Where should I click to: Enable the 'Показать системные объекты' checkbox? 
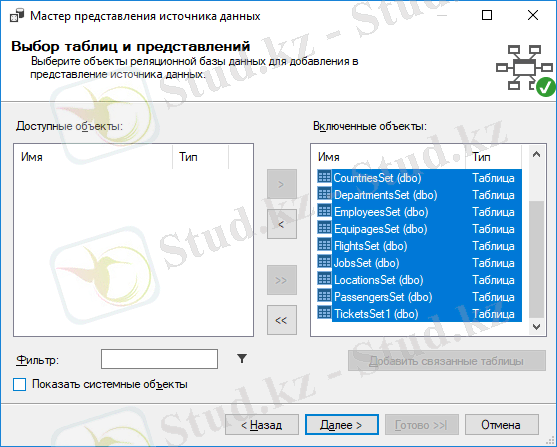[20, 384]
